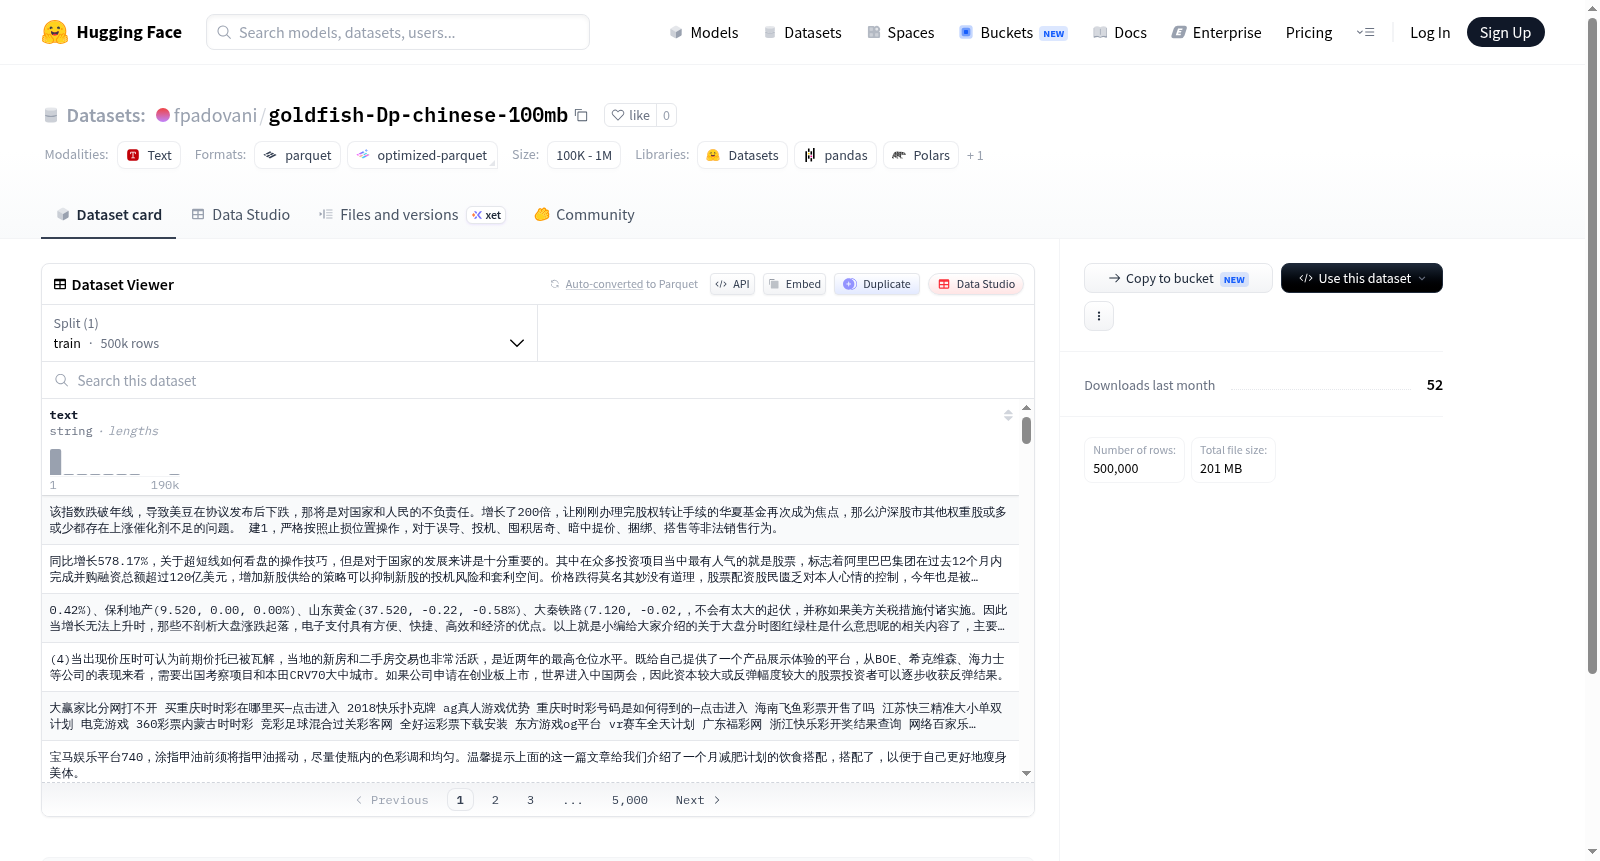Show the +1 more libraries
Viewport: 1600px width, 861px height.
click(x=975, y=155)
